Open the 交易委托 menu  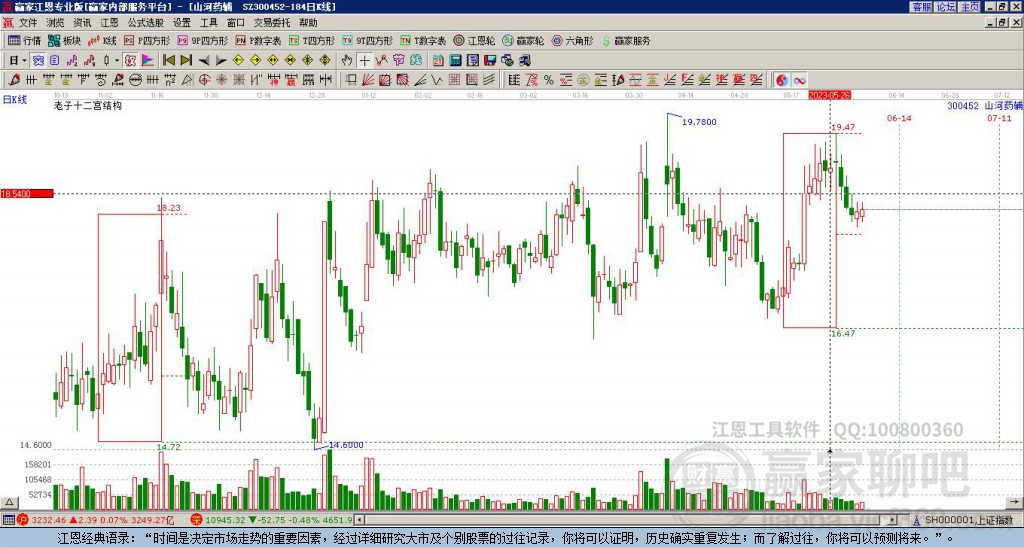[272, 23]
